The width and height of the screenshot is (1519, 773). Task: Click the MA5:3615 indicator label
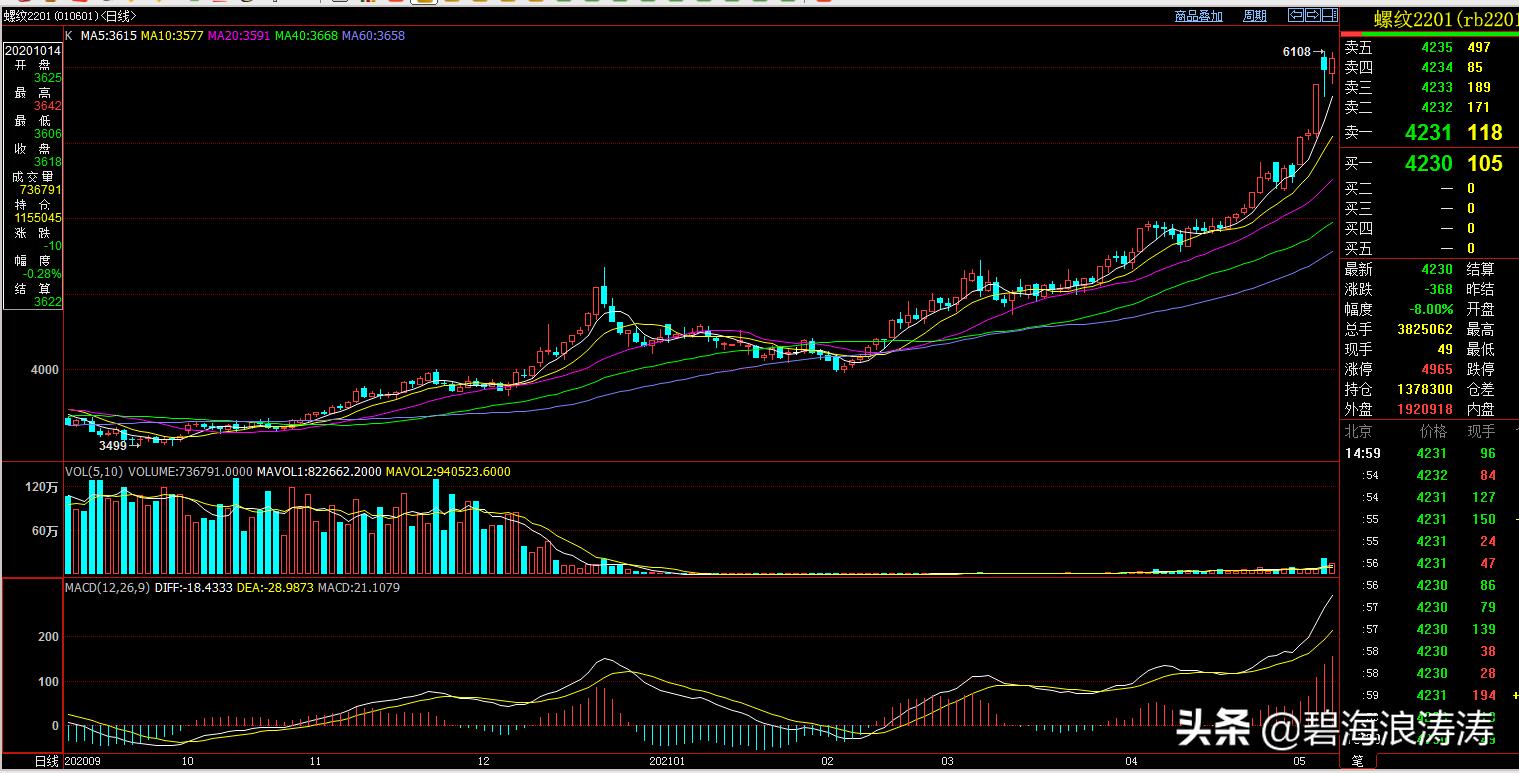click(x=109, y=36)
